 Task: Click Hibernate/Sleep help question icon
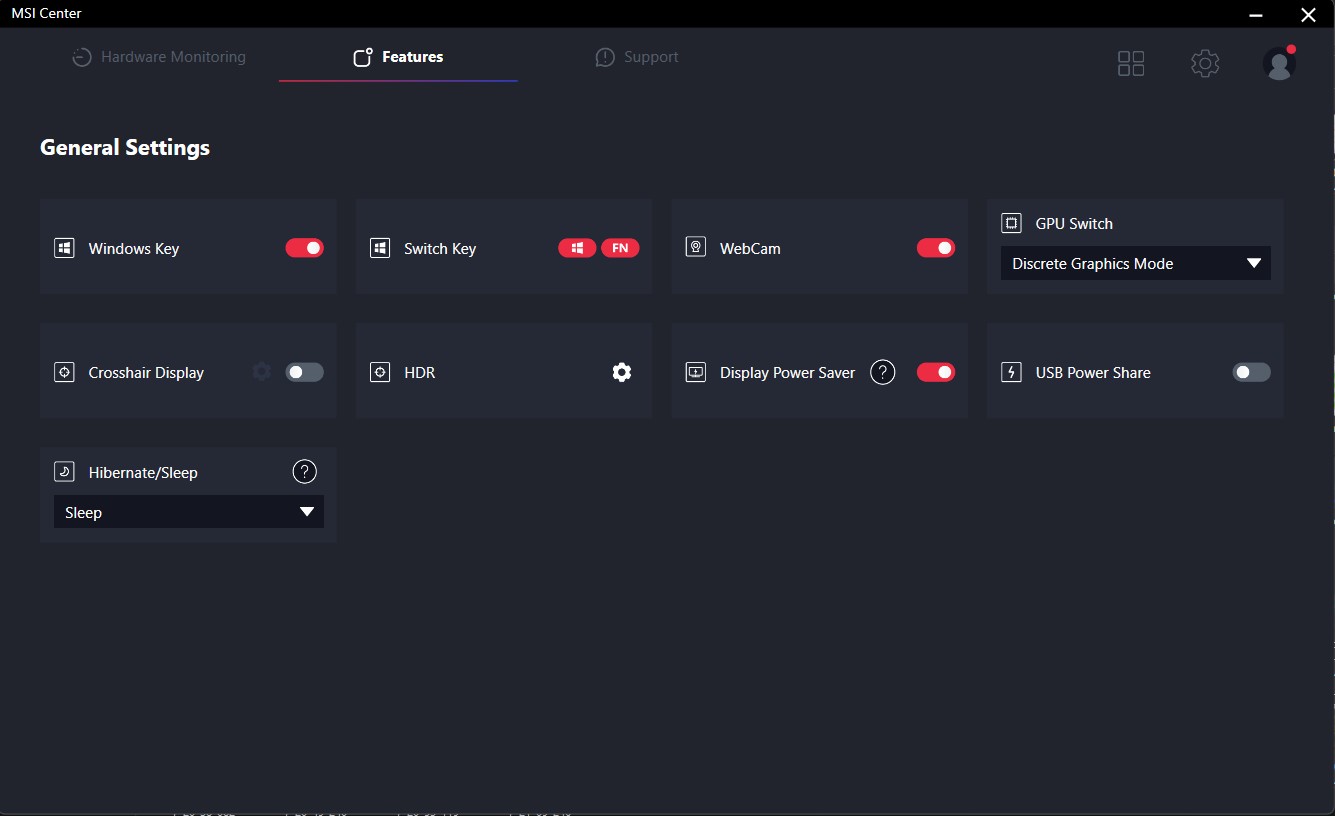tap(304, 472)
